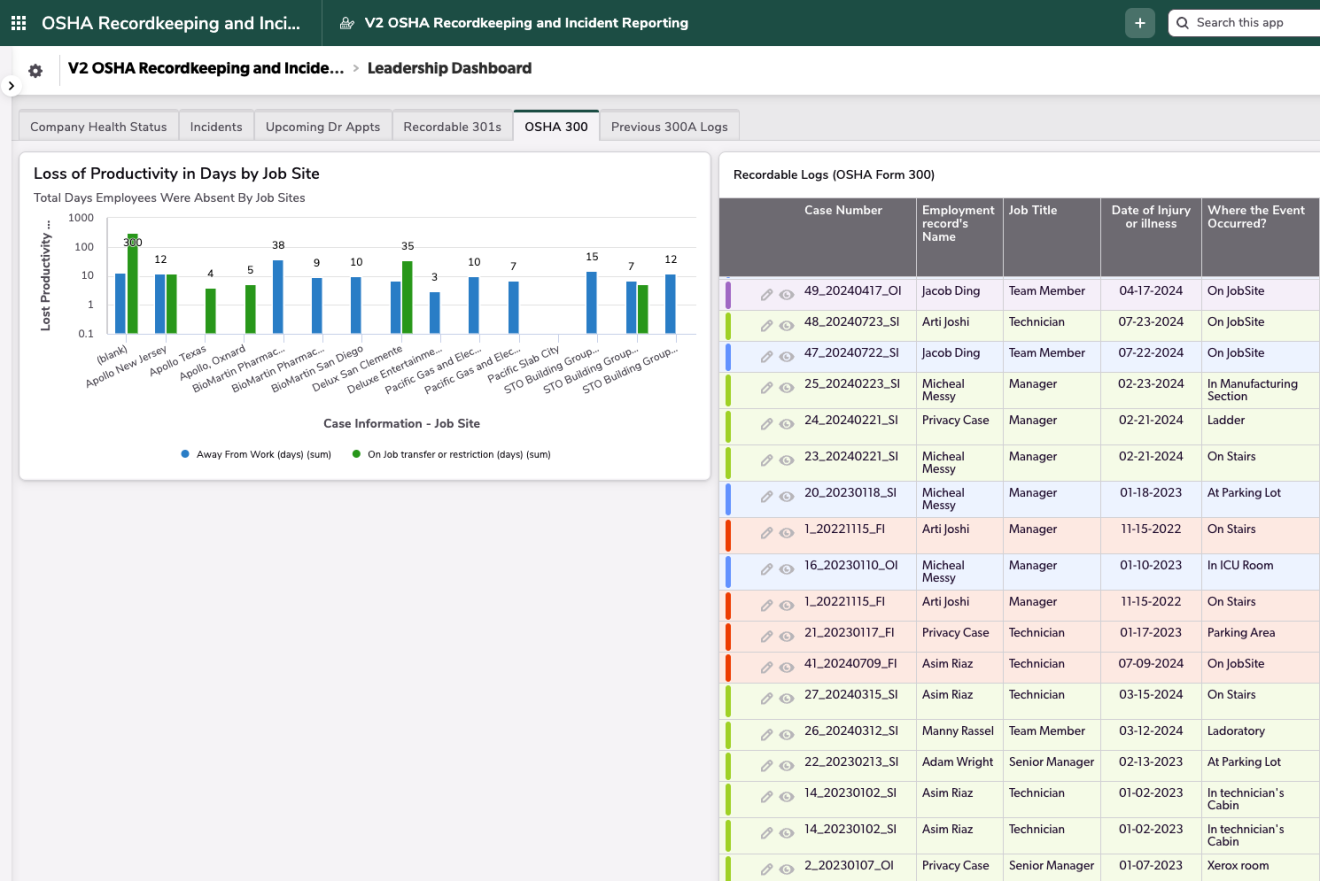Click the plus button in the header

click(1139, 23)
